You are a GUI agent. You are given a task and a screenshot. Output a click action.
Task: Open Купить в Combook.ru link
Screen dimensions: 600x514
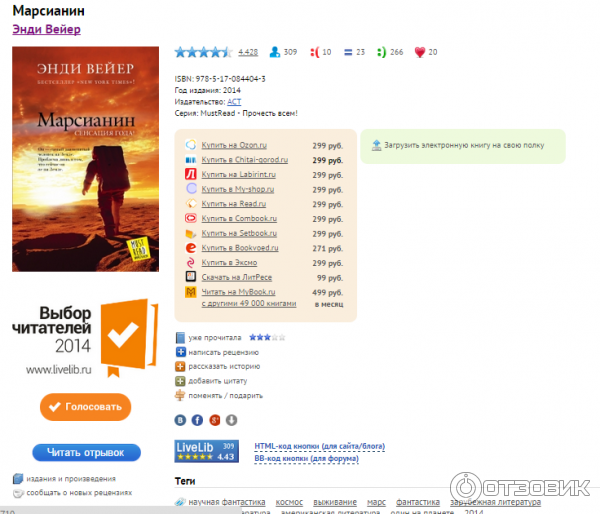(x=239, y=219)
